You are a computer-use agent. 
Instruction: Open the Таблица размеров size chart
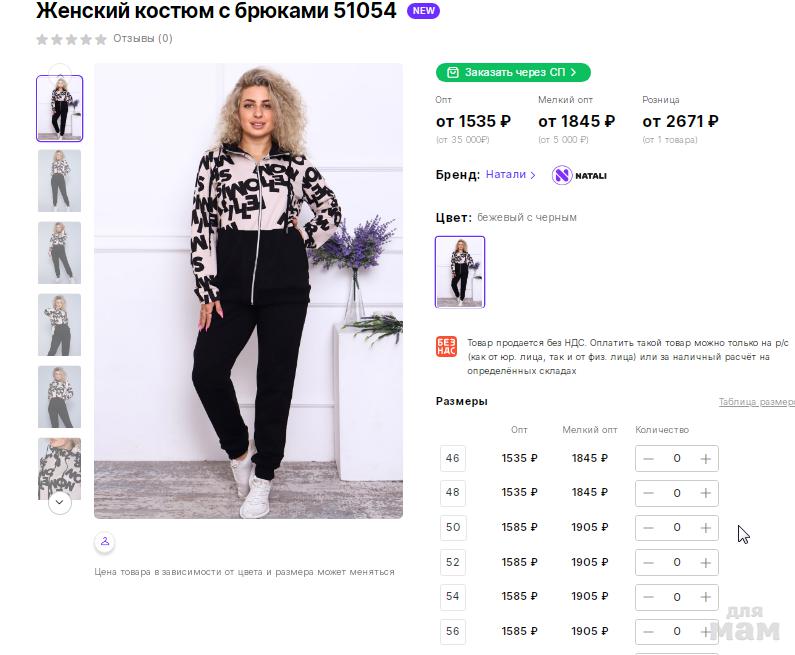pos(756,402)
